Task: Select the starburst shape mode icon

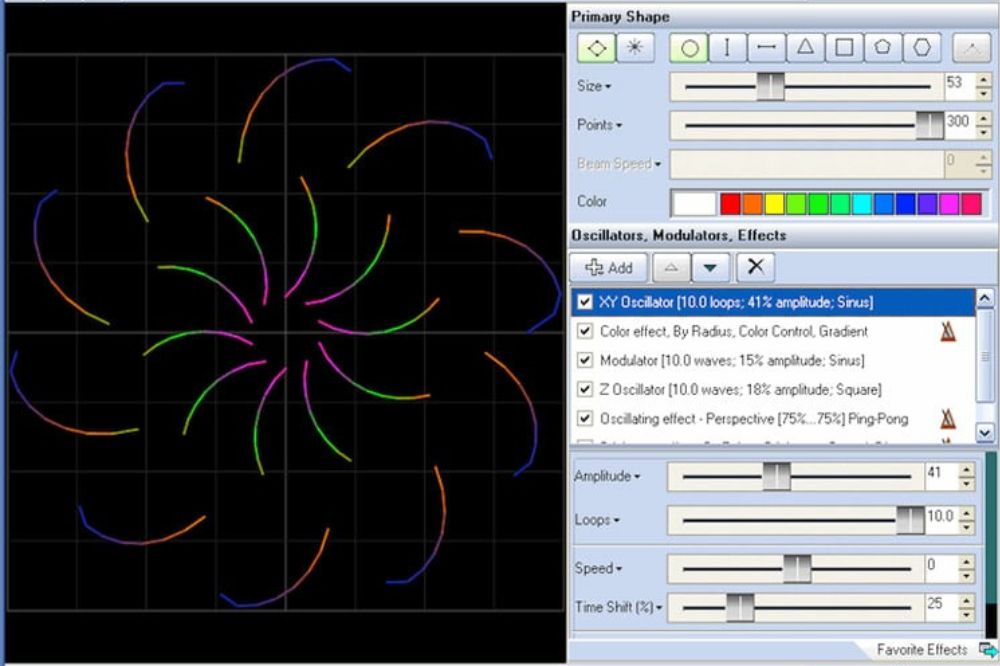Action: click(x=635, y=48)
